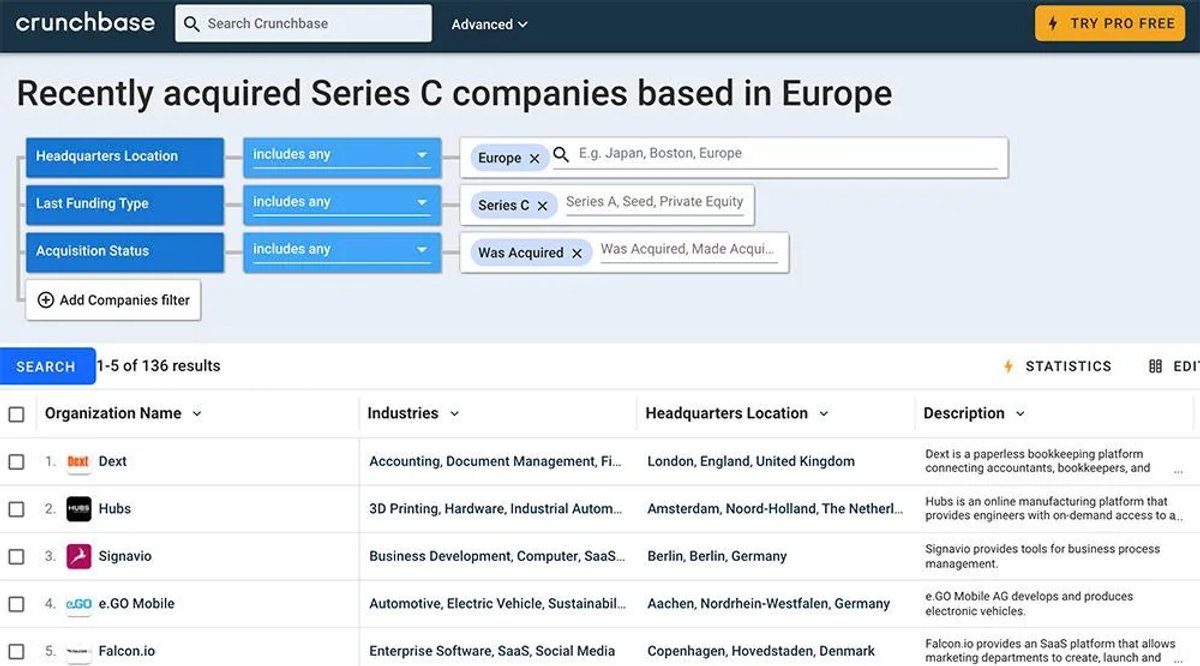Open the includes any dropdown for Last Funding Type
The height and width of the screenshot is (666, 1200).
(341, 203)
